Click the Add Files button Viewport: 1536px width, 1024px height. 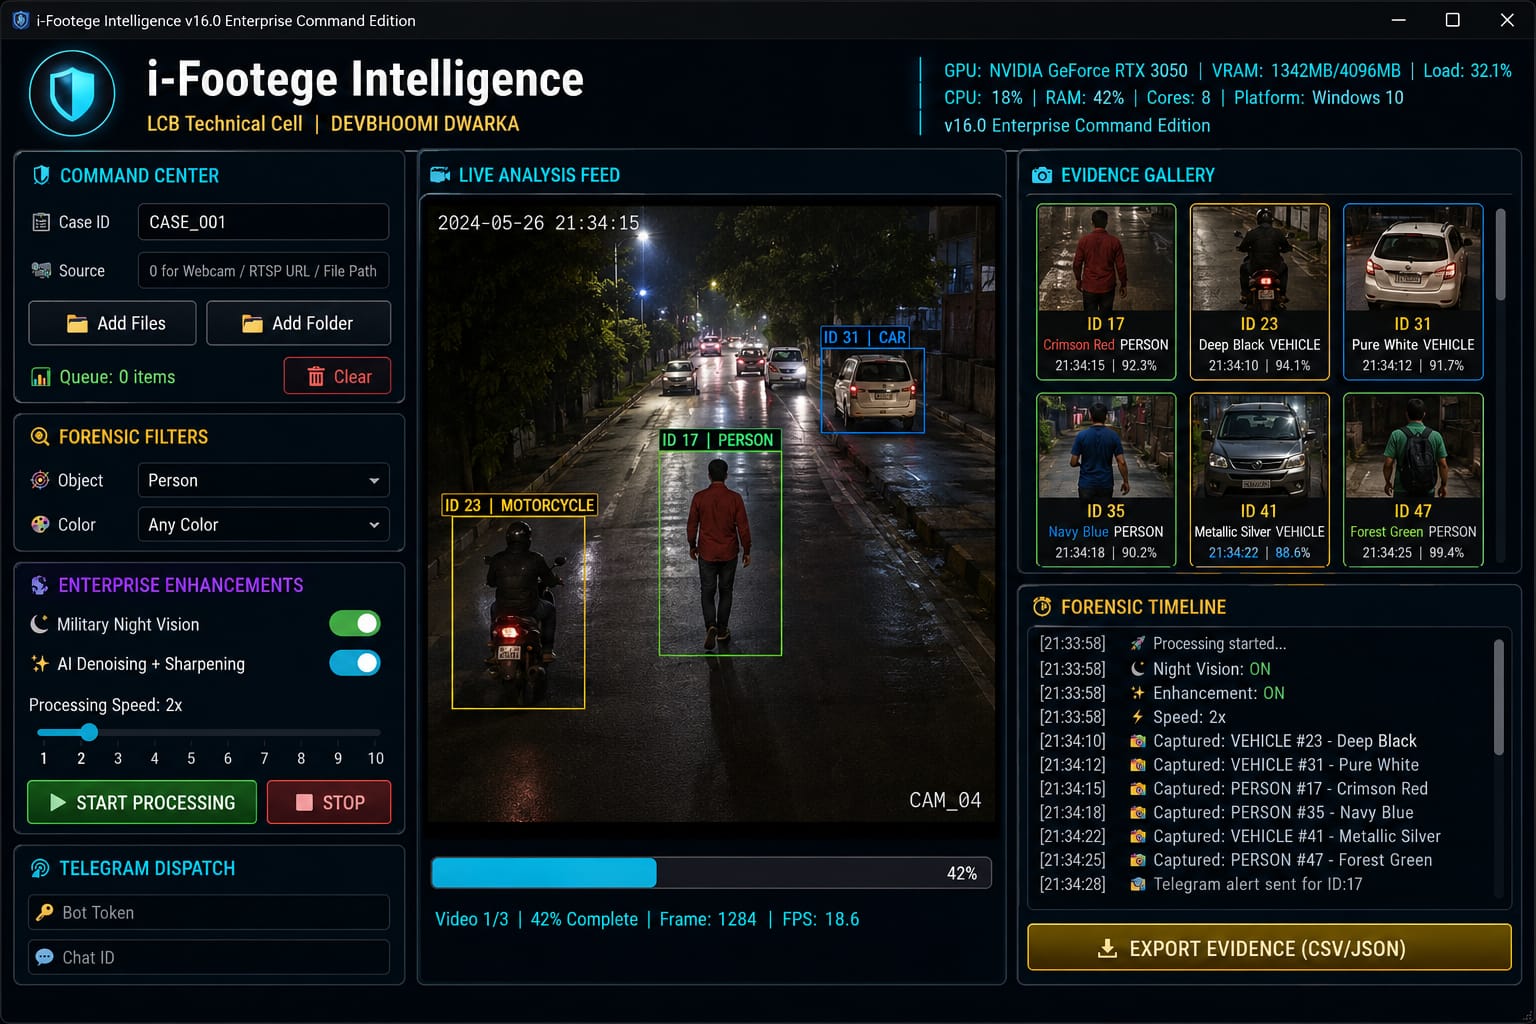(x=112, y=323)
